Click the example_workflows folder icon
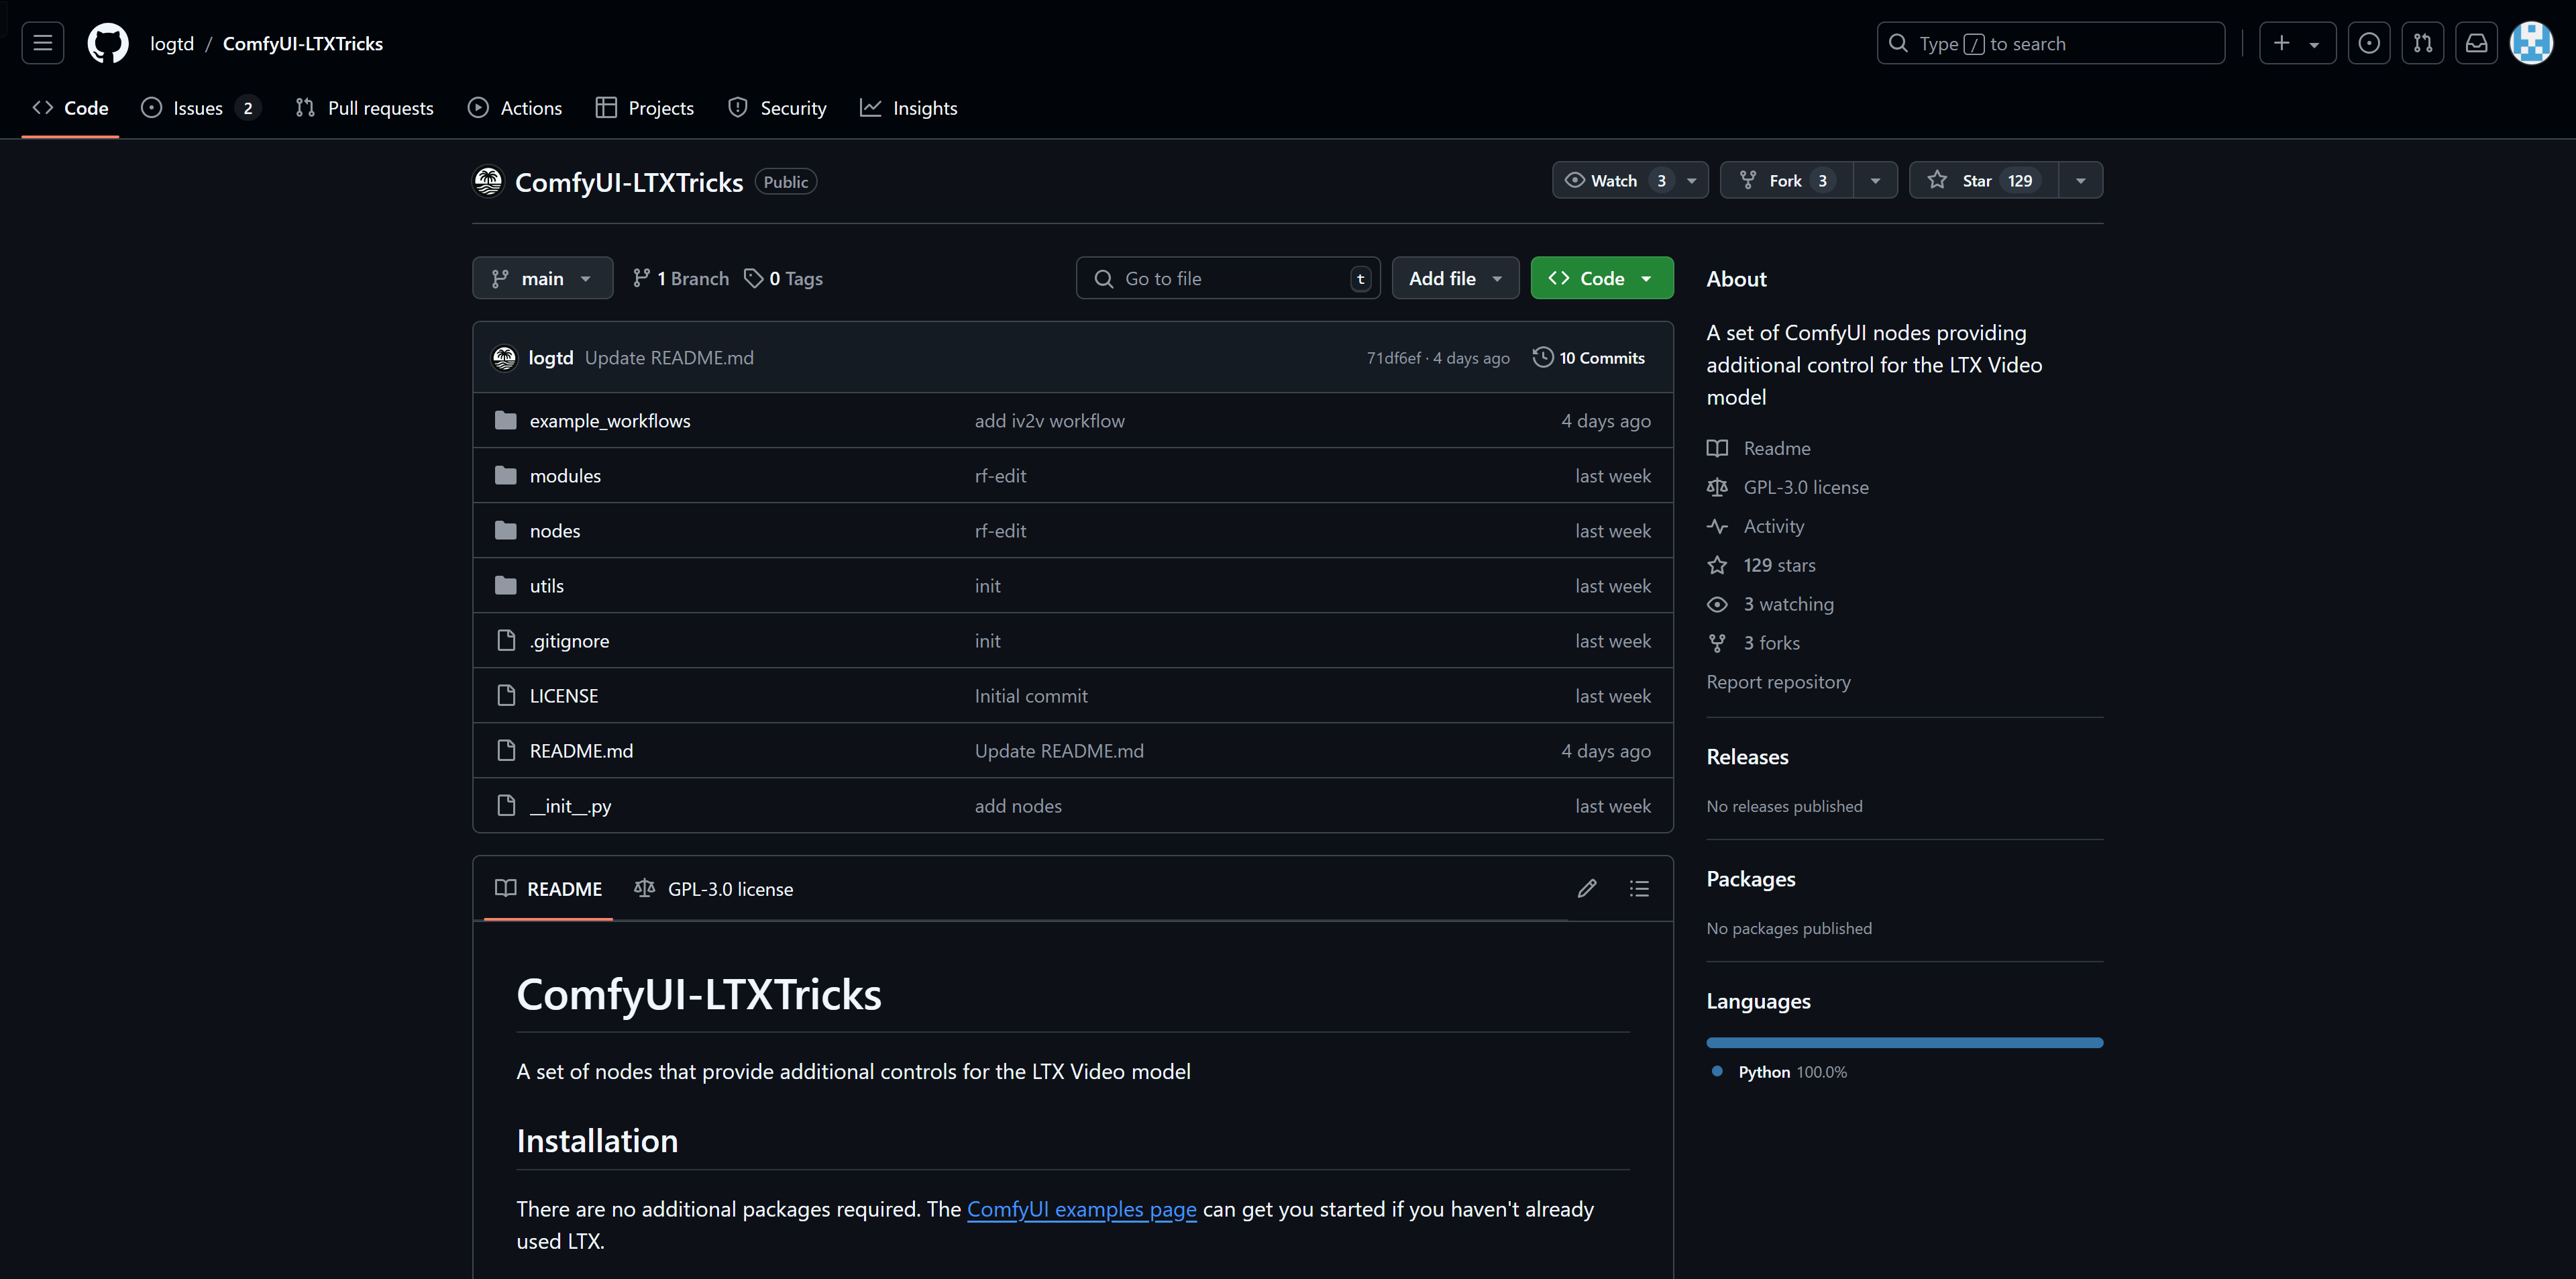The height and width of the screenshot is (1279, 2576). pyautogui.click(x=506, y=420)
